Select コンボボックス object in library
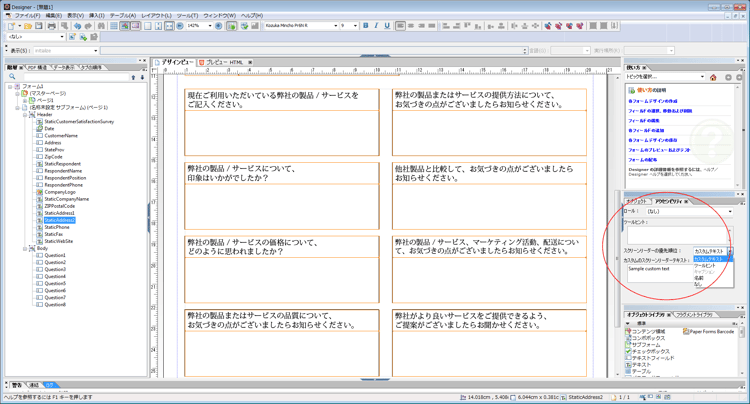The width and height of the screenshot is (750, 404). (648, 338)
